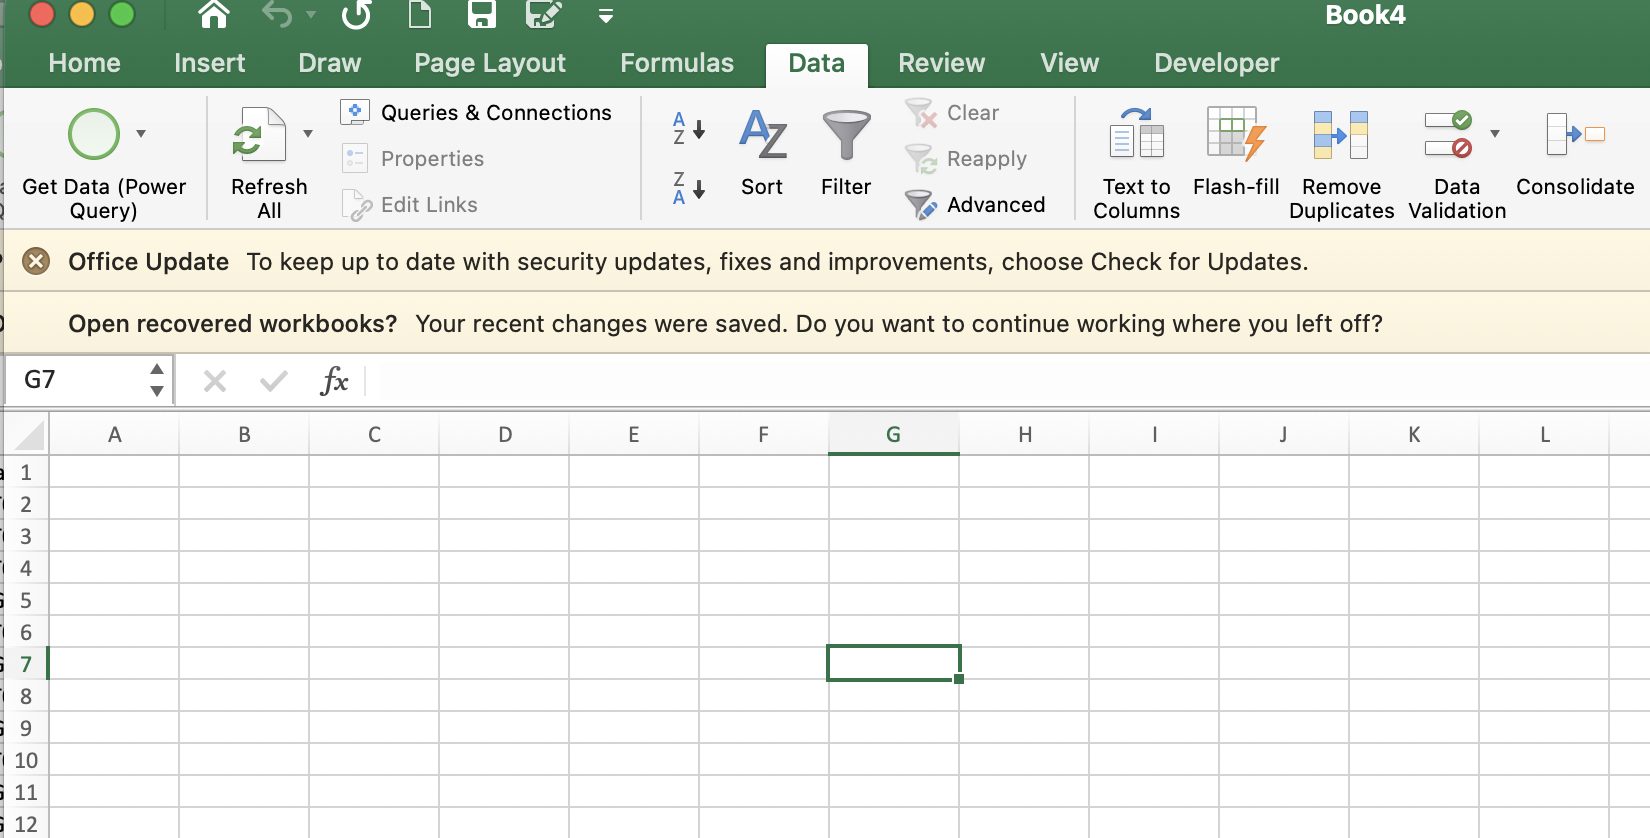This screenshot has width=1650, height=838.
Task: Click the Advanced filter button
Action: 976,205
